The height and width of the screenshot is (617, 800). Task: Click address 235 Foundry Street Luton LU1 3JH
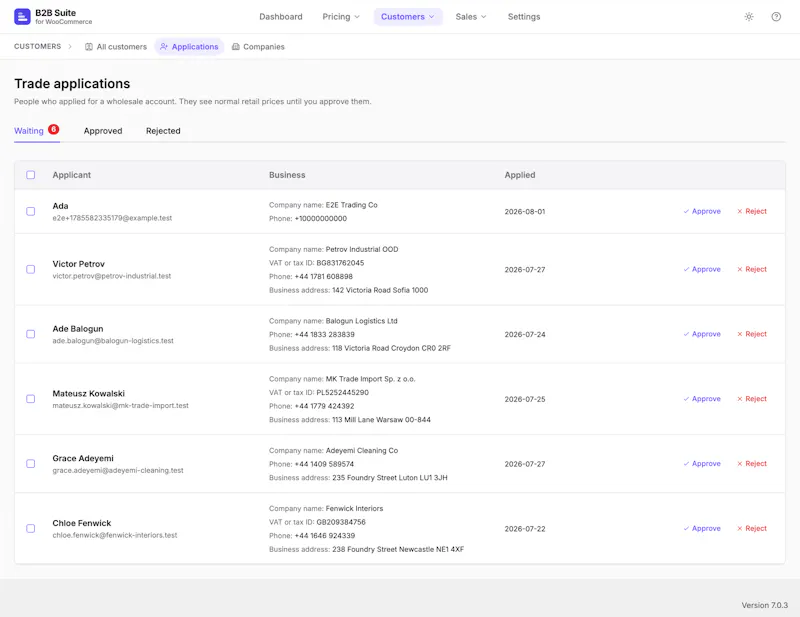(x=390, y=478)
